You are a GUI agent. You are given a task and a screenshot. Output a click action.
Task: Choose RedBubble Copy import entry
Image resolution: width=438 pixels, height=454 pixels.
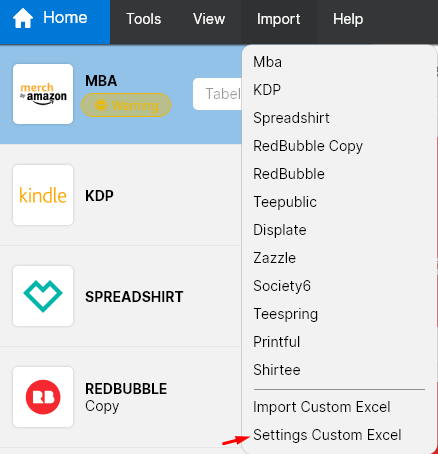point(308,146)
